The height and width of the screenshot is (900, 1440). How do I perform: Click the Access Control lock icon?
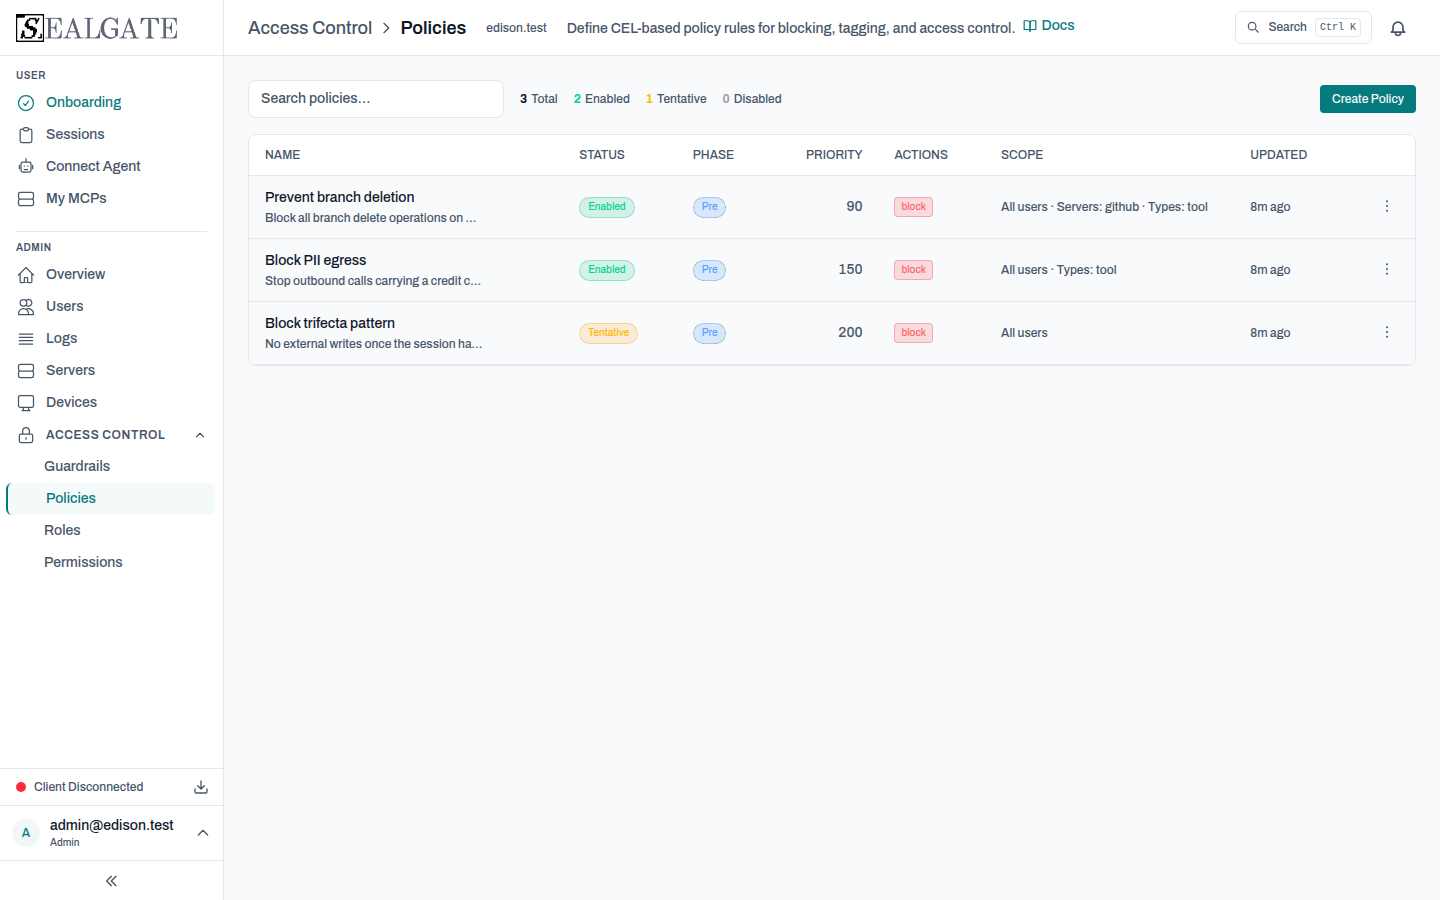click(x=26, y=435)
